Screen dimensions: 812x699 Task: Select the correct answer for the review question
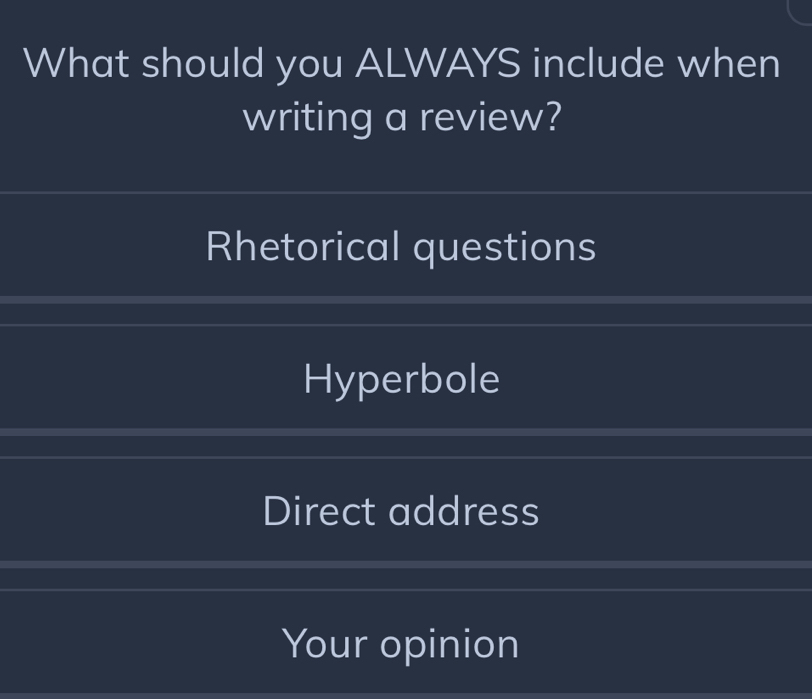point(400,643)
